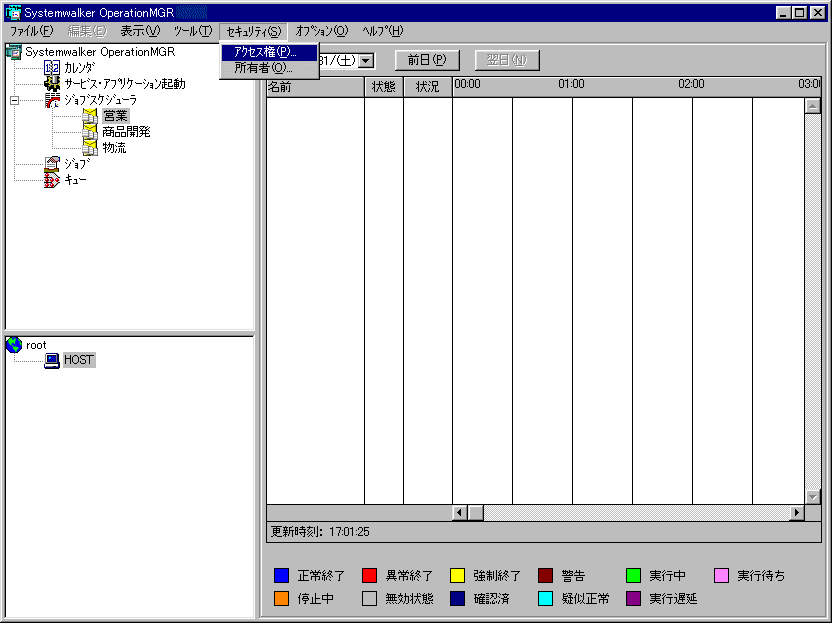The height and width of the screenshot is (623, 832).
Task: Open the オプション(O) menu
Action: (x=322, y=31)
